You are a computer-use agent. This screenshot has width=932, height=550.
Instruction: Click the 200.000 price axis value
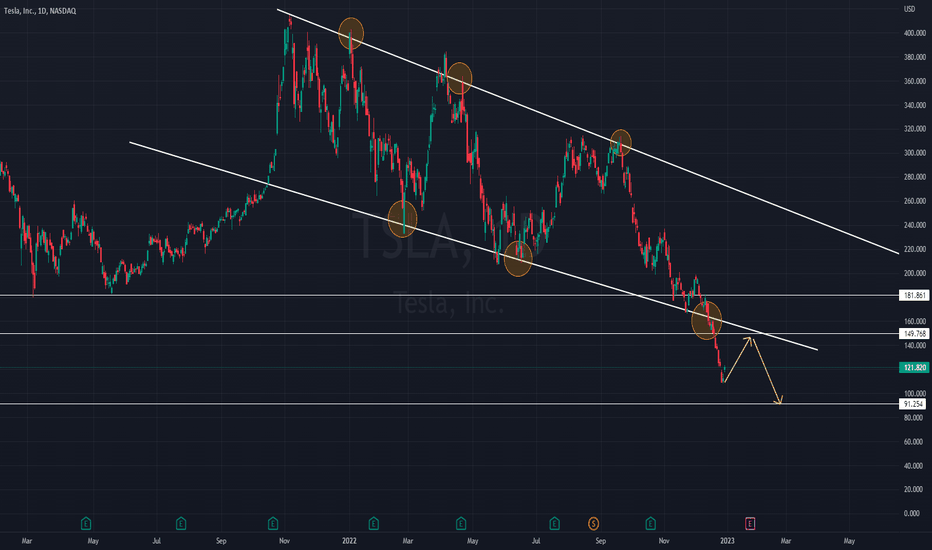click(914, 274)
